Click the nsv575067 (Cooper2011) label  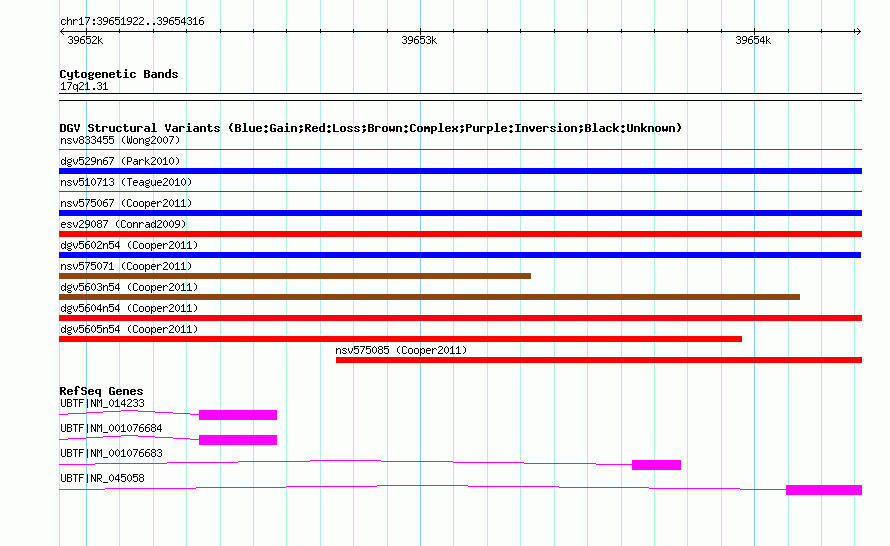pos(126,203)
